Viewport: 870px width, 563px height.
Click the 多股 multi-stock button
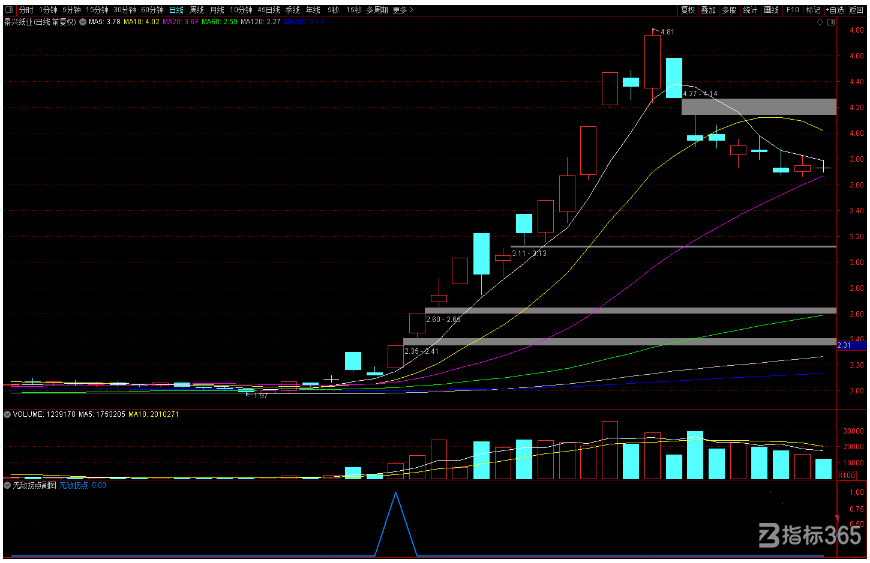(729, 10)
